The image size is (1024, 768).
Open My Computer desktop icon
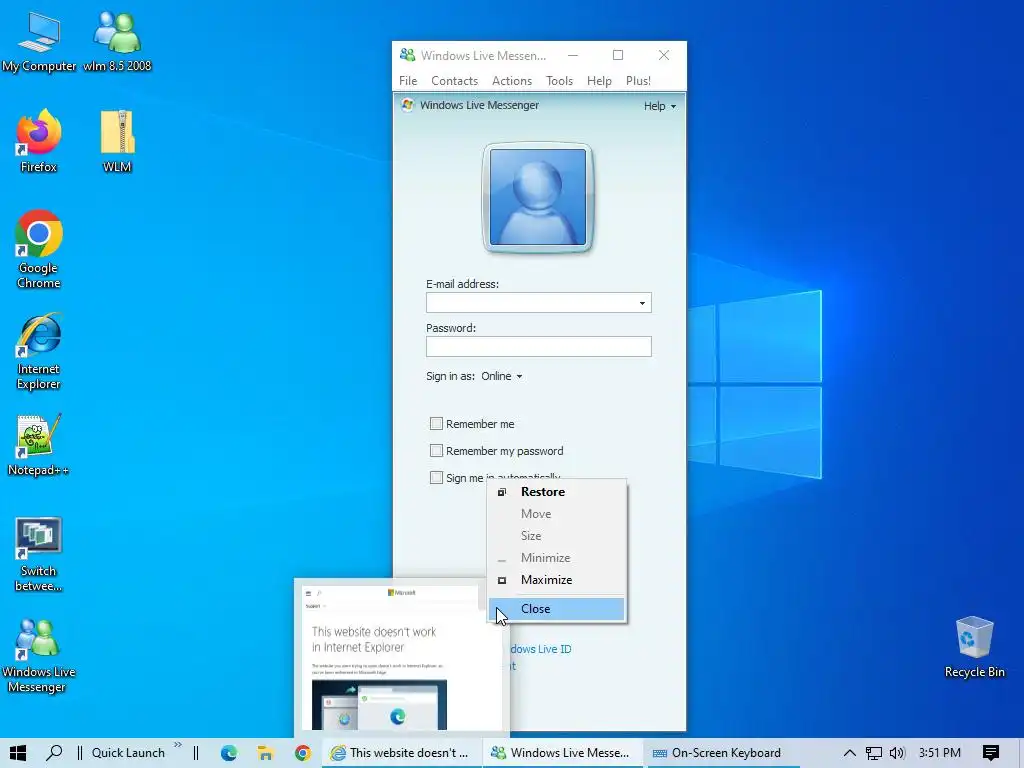(39, 42)
